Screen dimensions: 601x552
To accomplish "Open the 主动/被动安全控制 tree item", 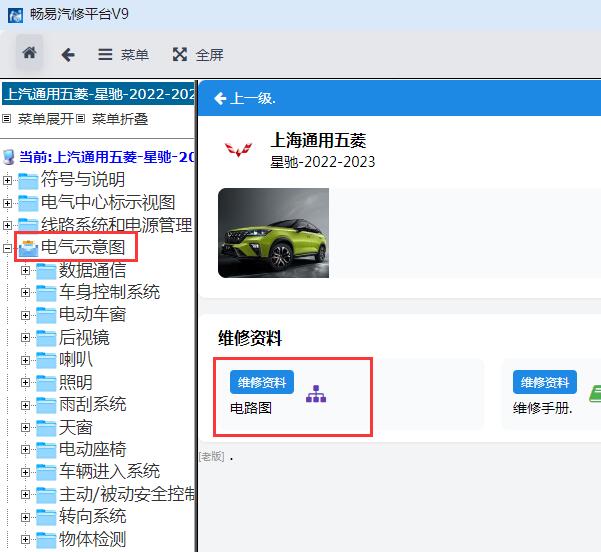I will point(127,494).
